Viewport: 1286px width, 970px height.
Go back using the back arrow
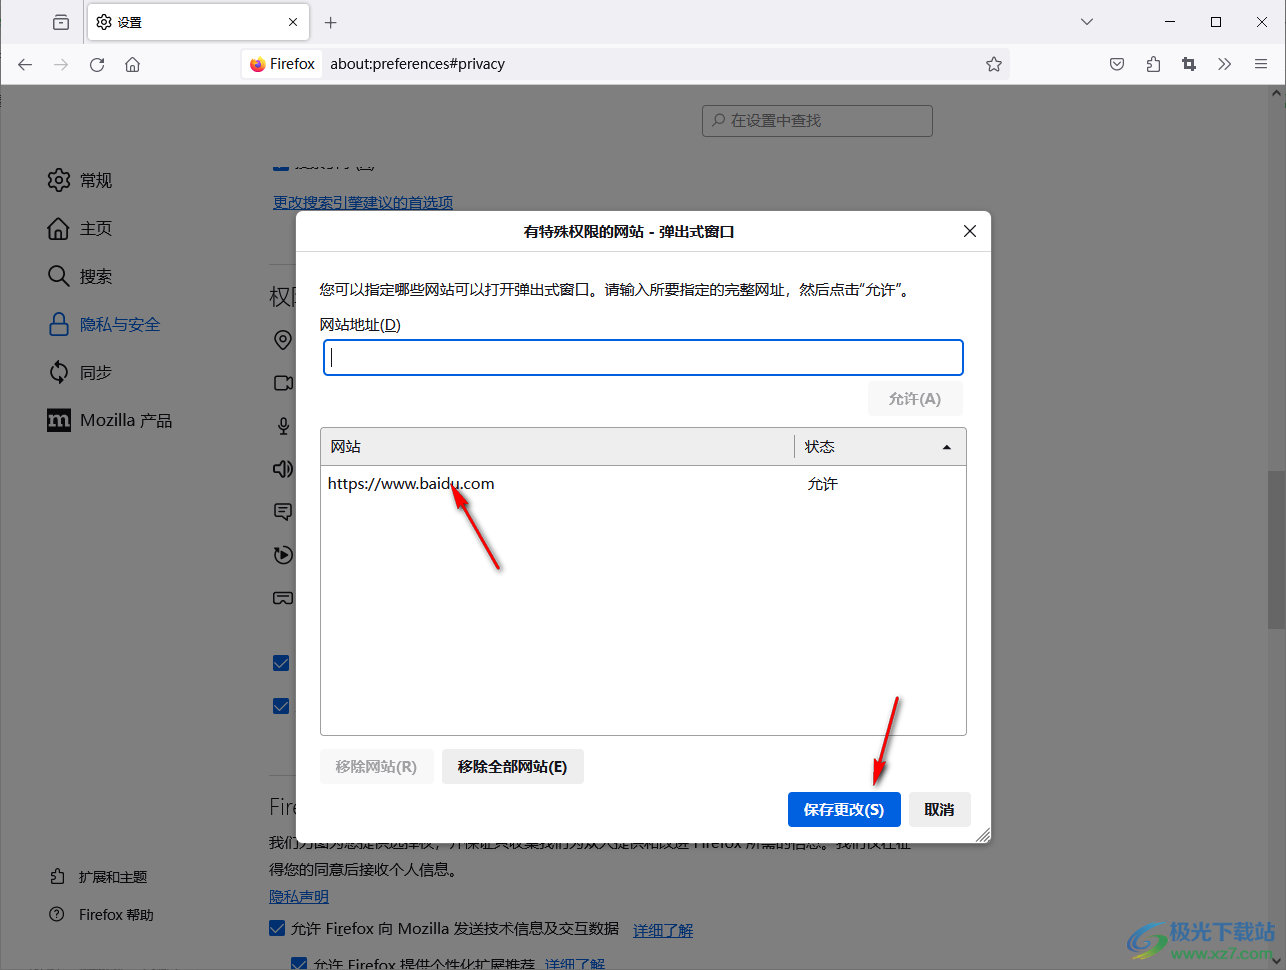pos(25,64)
